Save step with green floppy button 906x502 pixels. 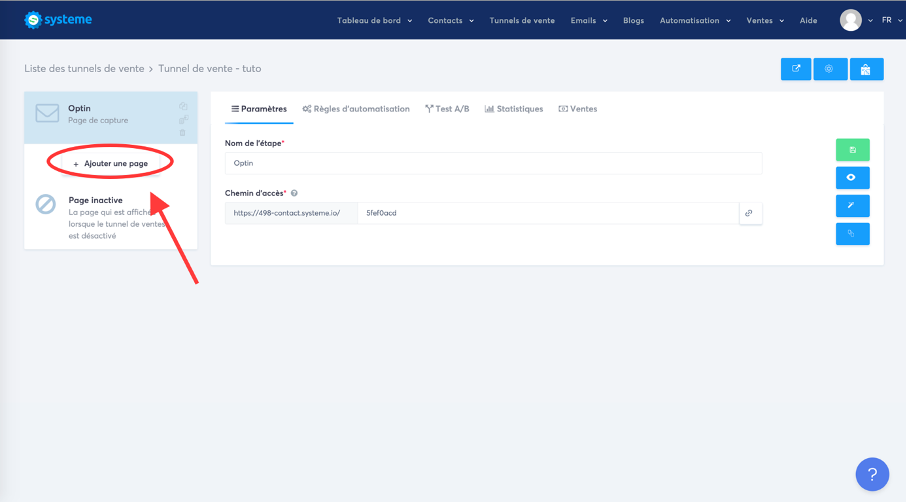[x=852, y=150]
